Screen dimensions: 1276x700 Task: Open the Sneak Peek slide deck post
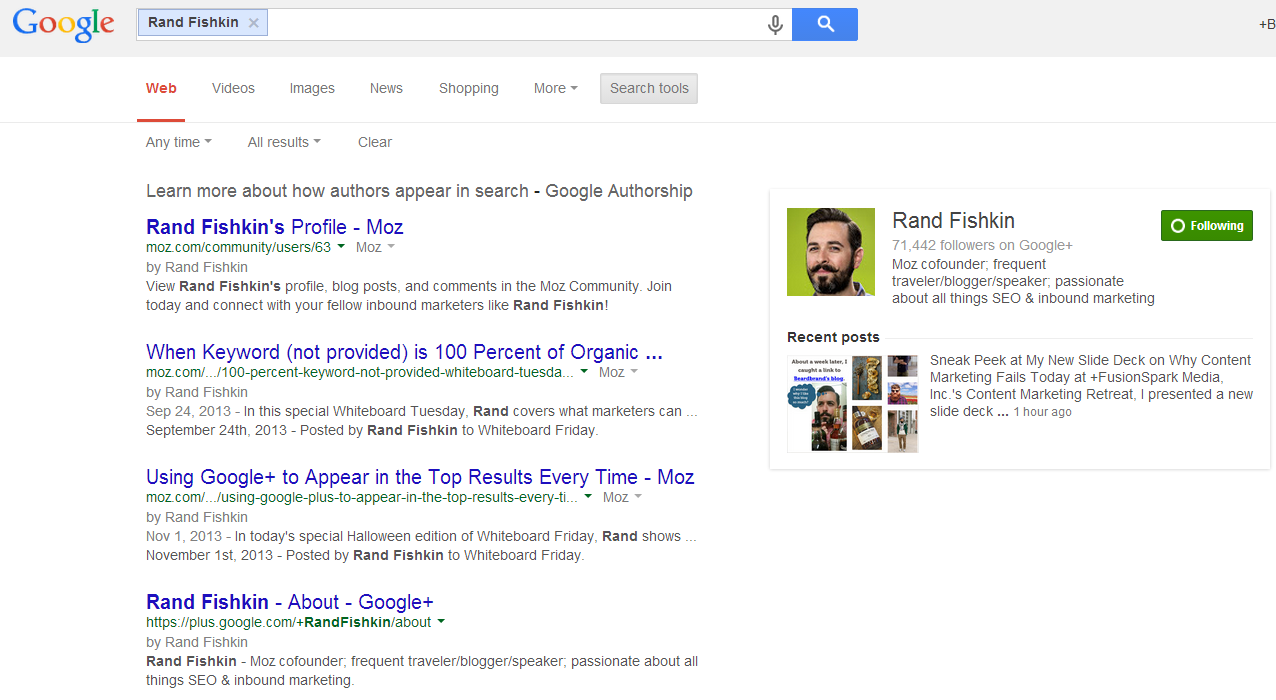pyautogui.click(x=1090, y=386)
